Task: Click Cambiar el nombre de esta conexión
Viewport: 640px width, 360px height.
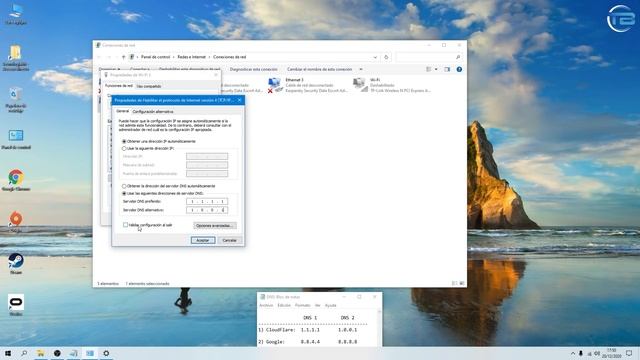Action: [320, 69]
